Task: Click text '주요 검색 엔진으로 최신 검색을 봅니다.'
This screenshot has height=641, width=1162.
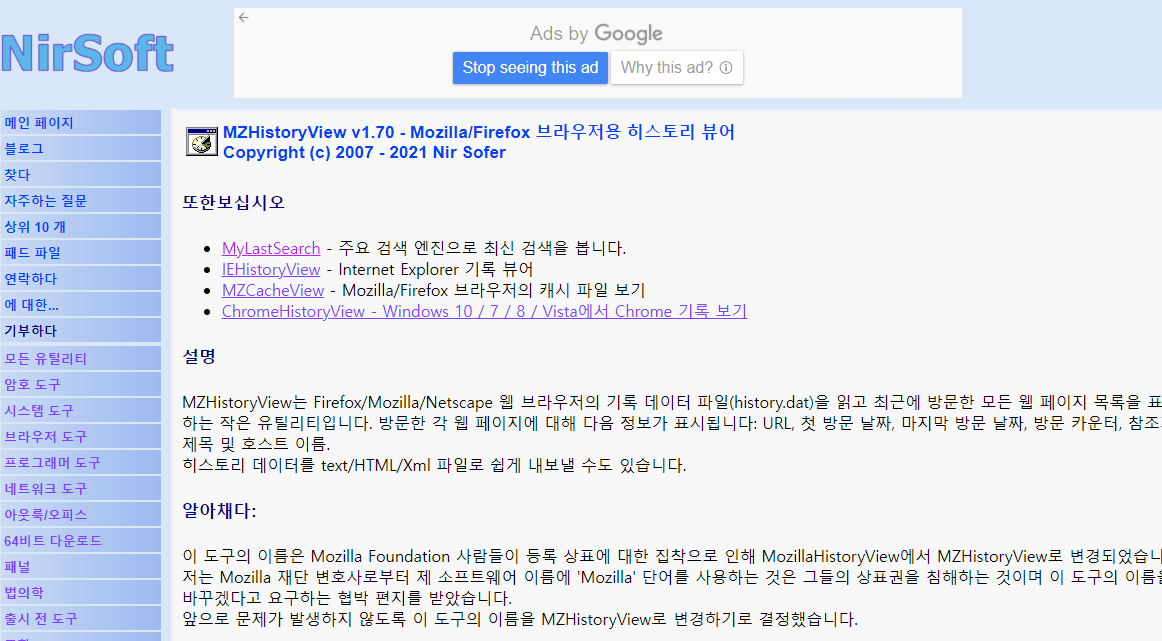Action: tap(482, 248)
